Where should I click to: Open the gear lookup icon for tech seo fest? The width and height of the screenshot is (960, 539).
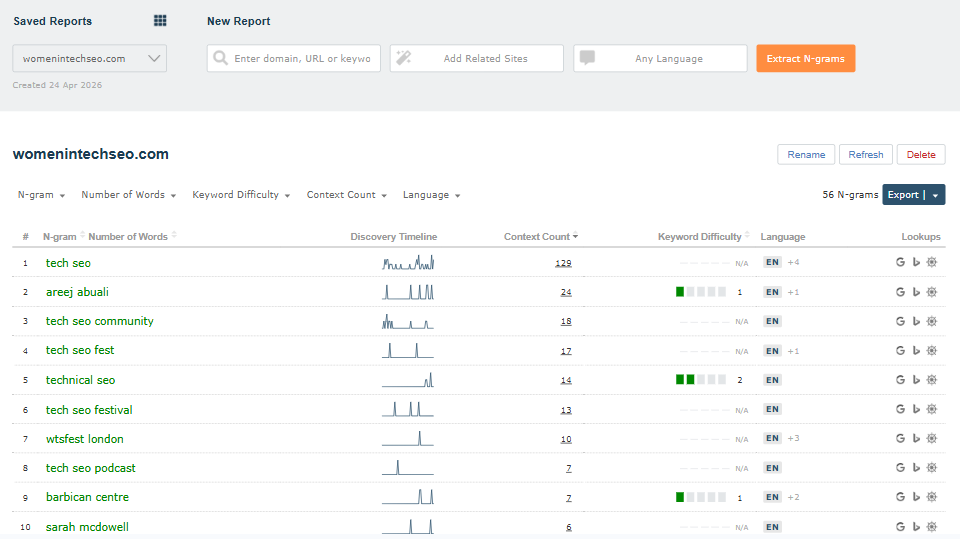[x=932, y=350]
